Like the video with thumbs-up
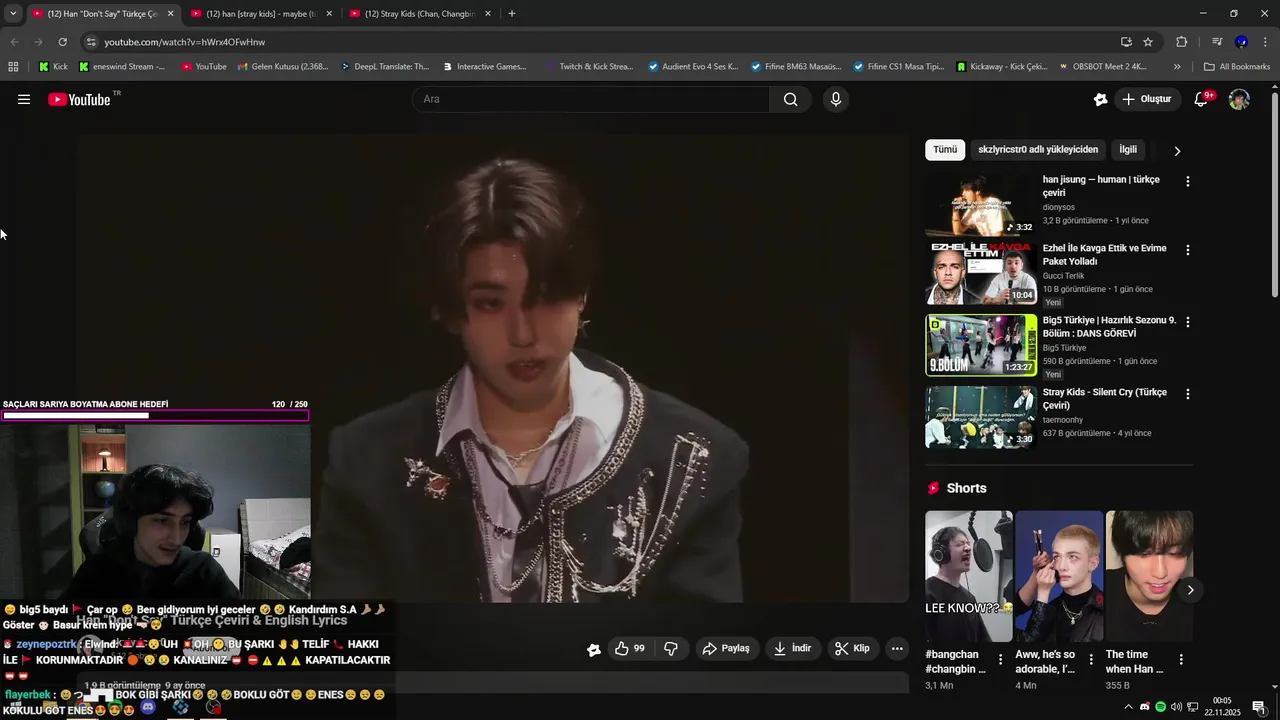 tap(630, 648)
